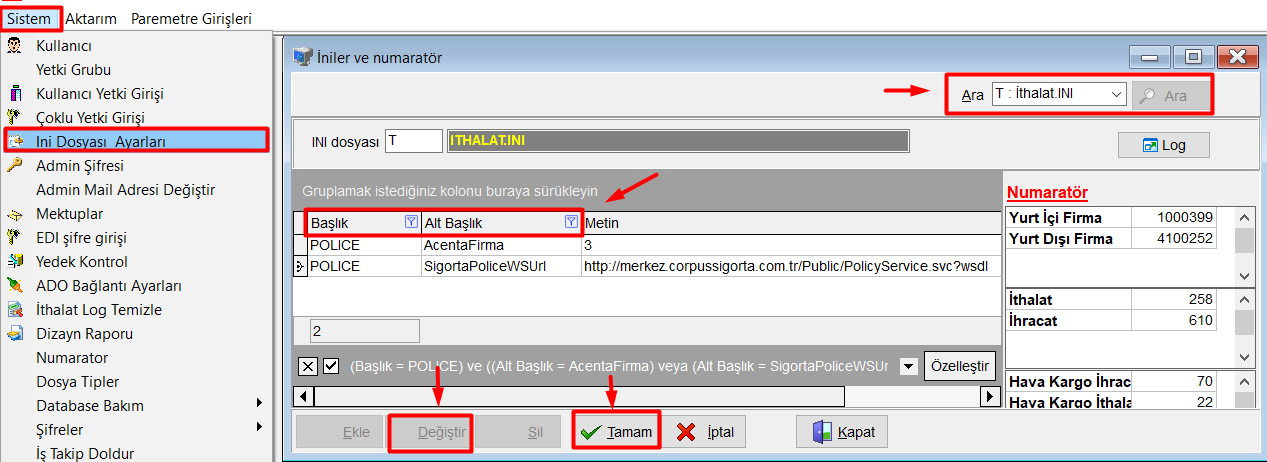Click the INI dosyası code input field
The image size is (1267, 462).
pos(414,142)
